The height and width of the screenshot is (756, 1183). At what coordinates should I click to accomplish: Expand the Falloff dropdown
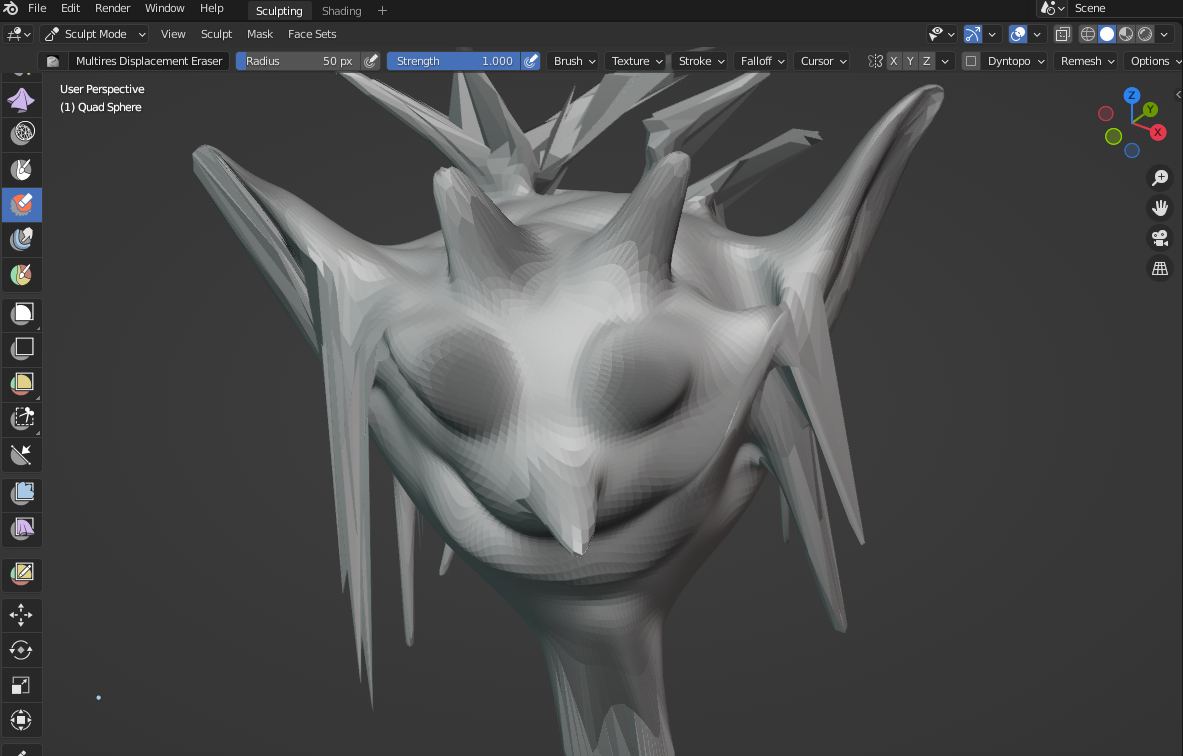click(x=763, y=61)
